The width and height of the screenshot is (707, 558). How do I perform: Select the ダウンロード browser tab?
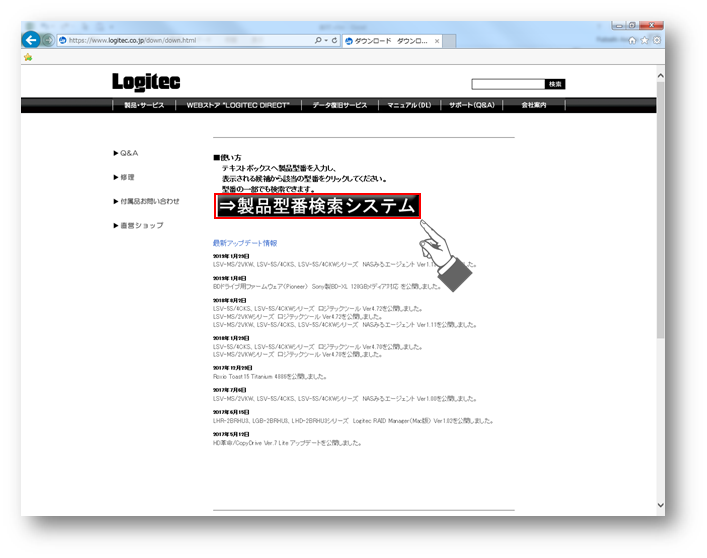tap(392, 41)
